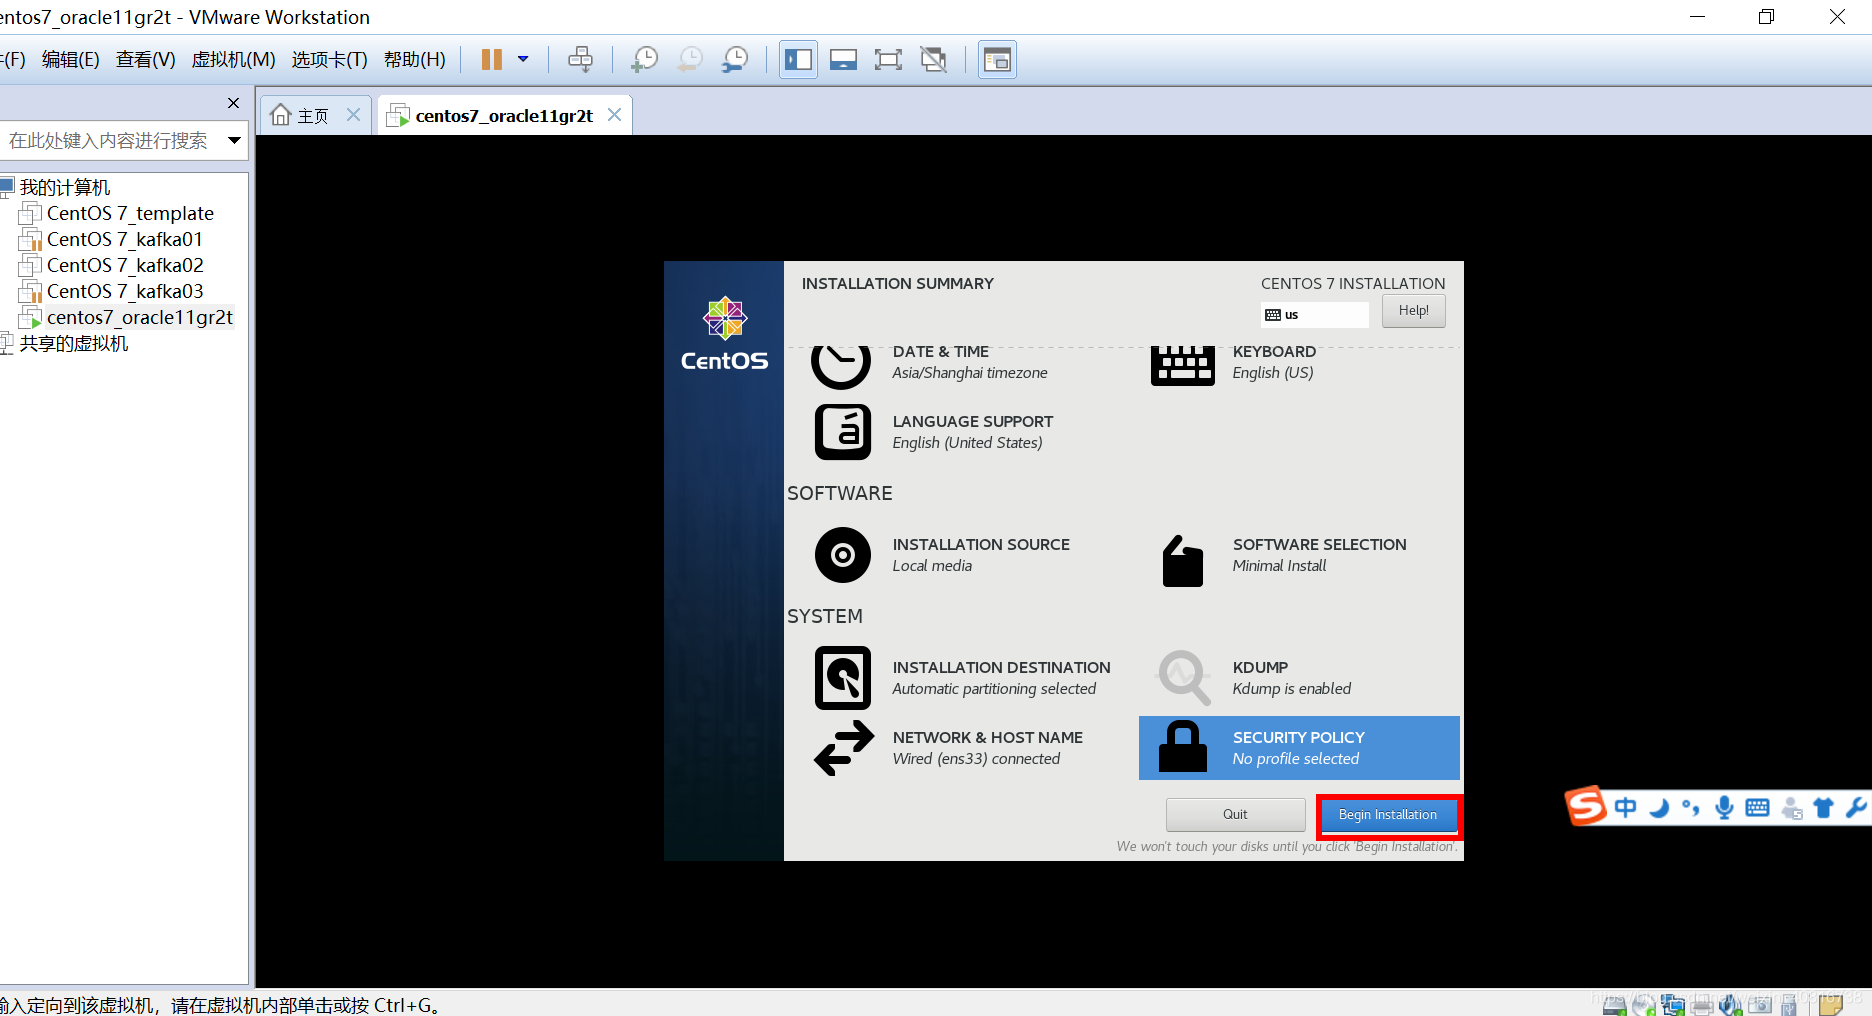1872x1016 pixels.
Task: Open the Sogou toolbox wrench icon
Action: pyautogui.click(x=1856, y=807)
